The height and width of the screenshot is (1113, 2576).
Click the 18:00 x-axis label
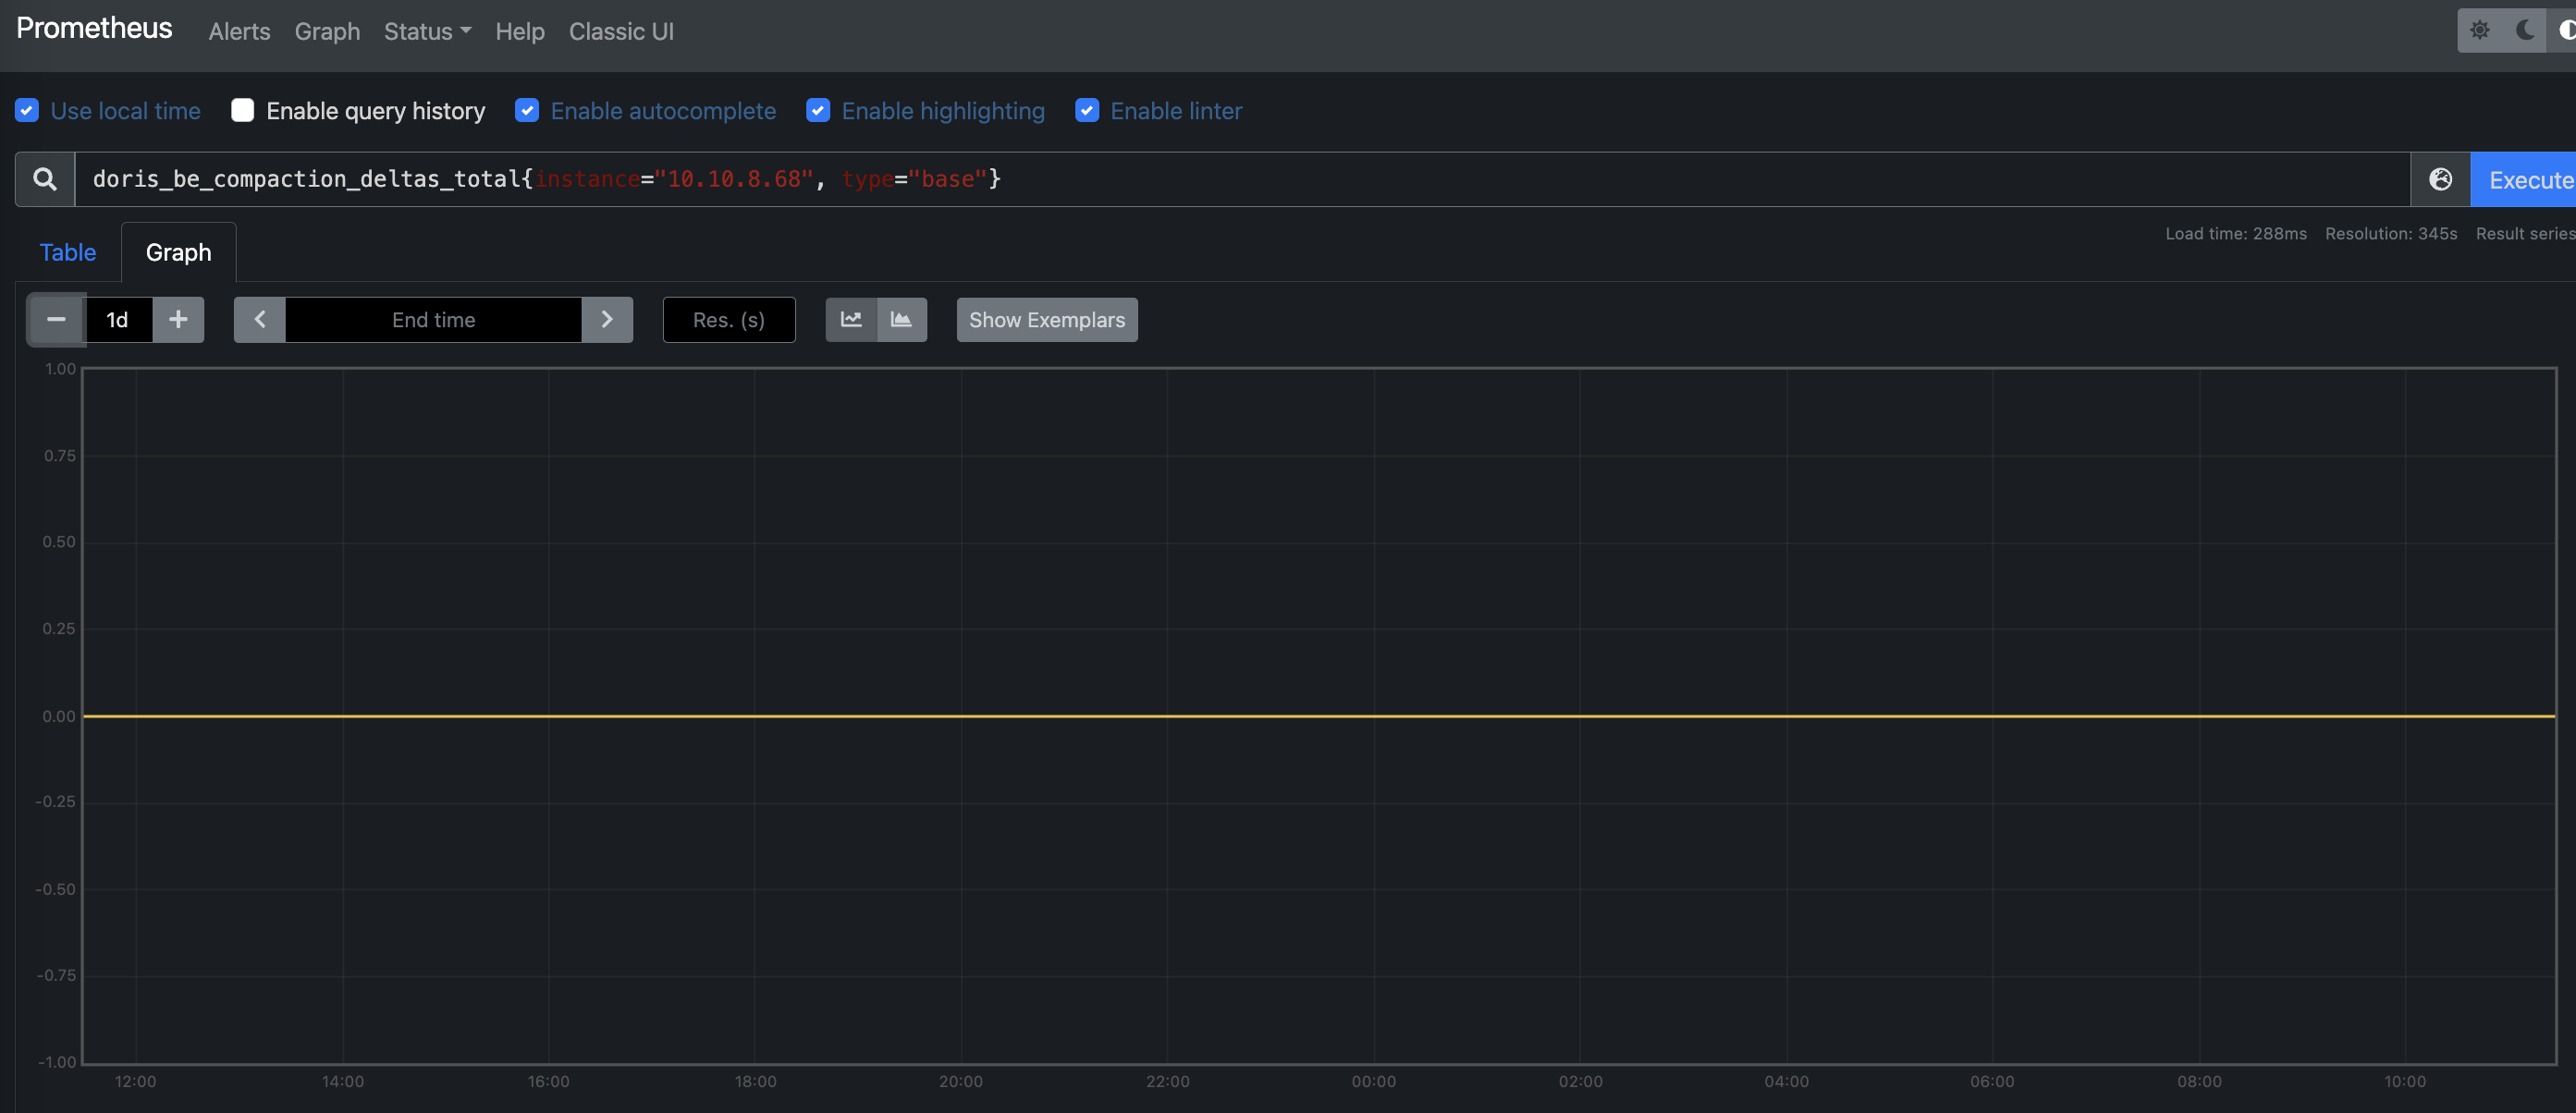click(x=755, y=1082)
